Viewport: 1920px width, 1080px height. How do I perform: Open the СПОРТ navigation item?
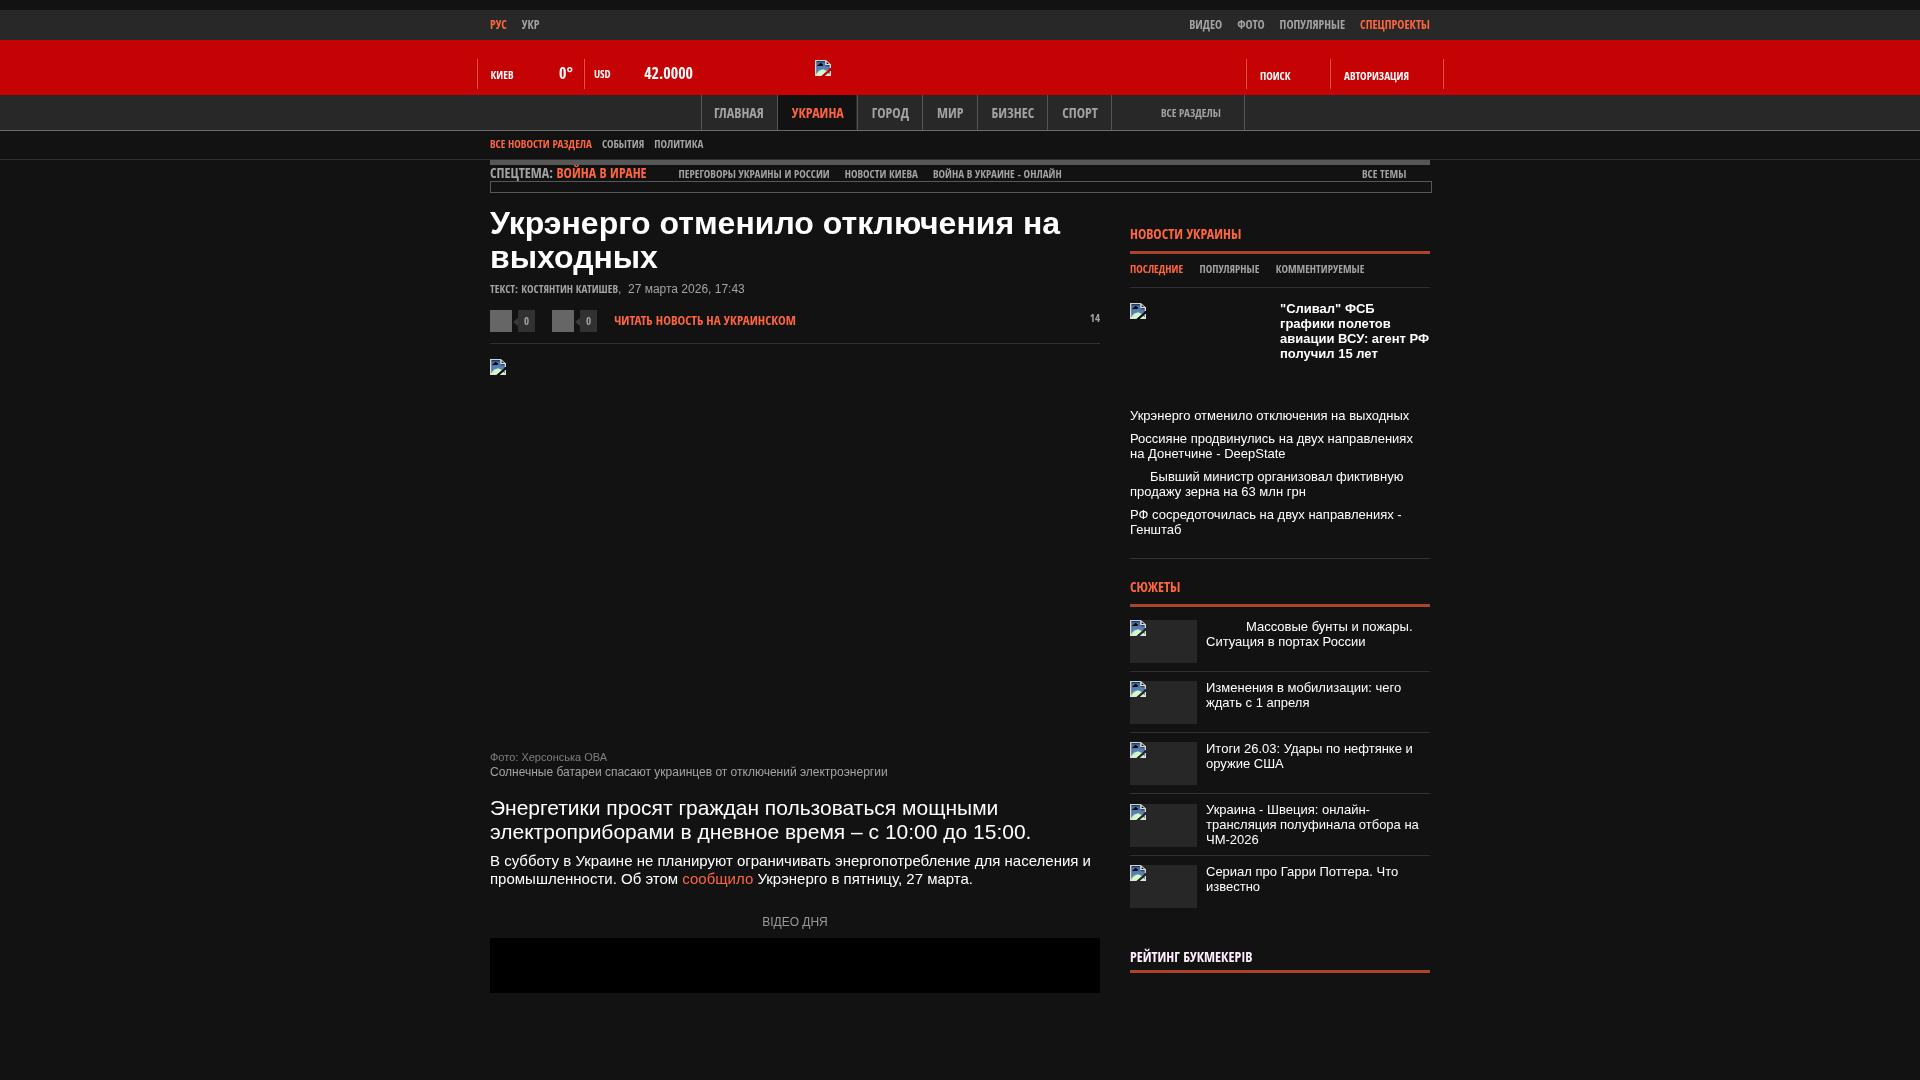[1079, 113]
